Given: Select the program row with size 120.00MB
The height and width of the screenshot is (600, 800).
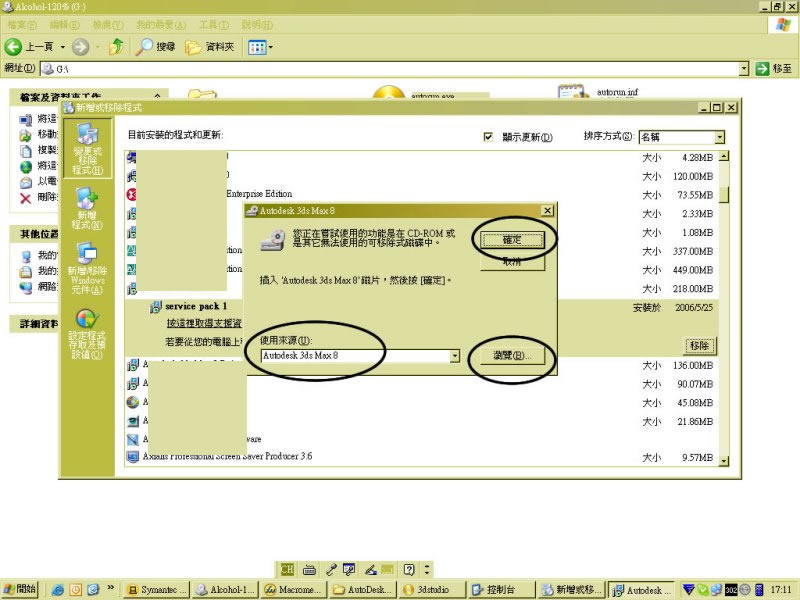Looking at the screenshot, I should pyautogui.click(x=422, y=176).
